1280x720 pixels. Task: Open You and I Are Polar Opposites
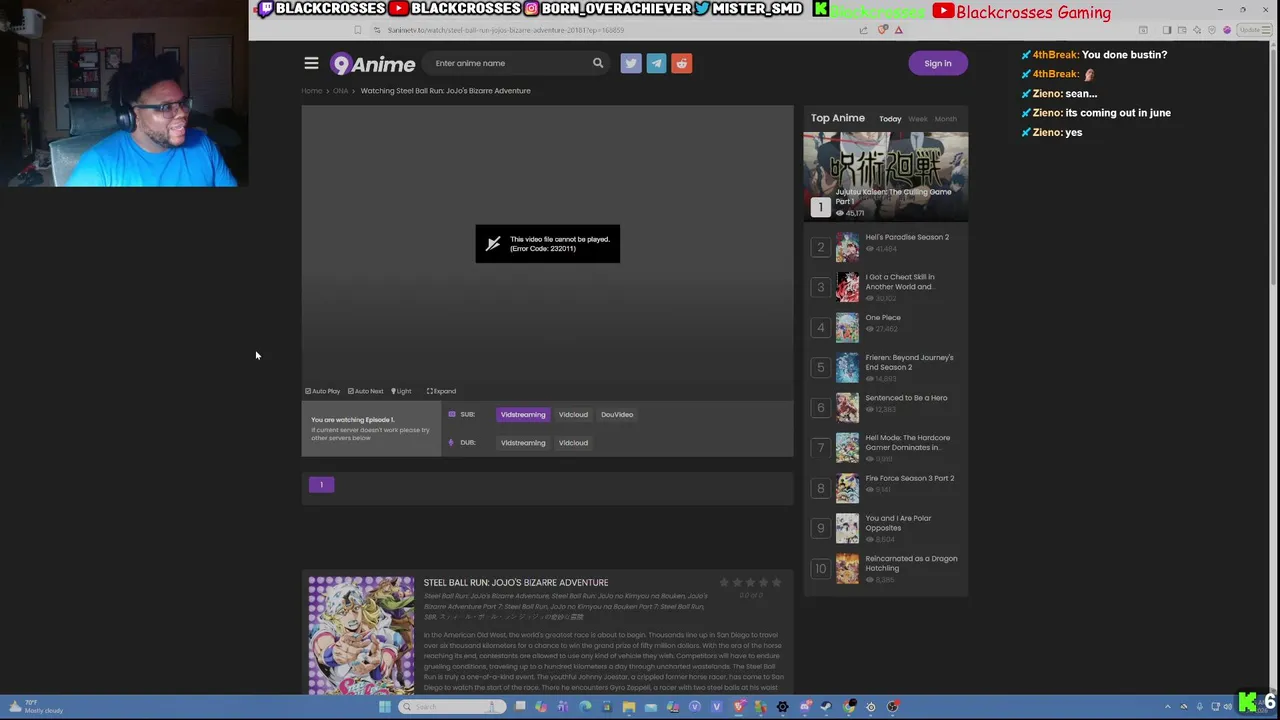click(x=898, y=523)
